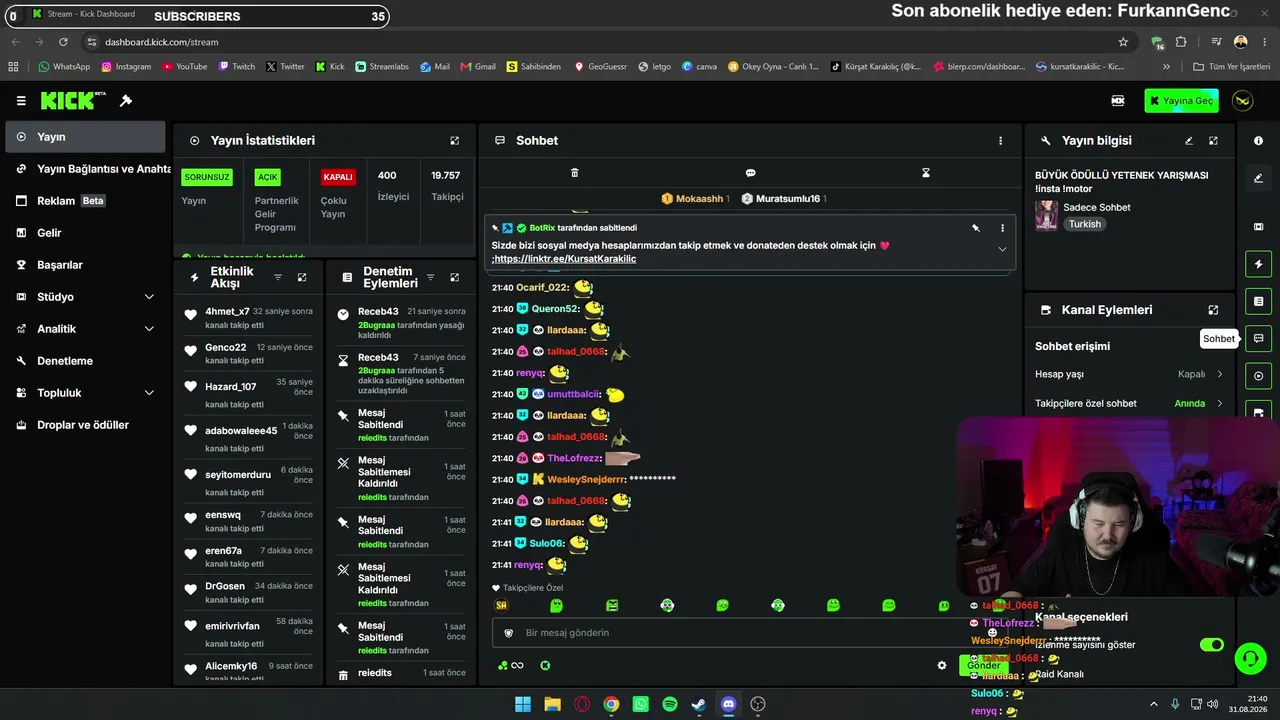Go to Reklam Beta section
Image resolution: width=1280 pixels, height=720 pixels.
point(85,201)
